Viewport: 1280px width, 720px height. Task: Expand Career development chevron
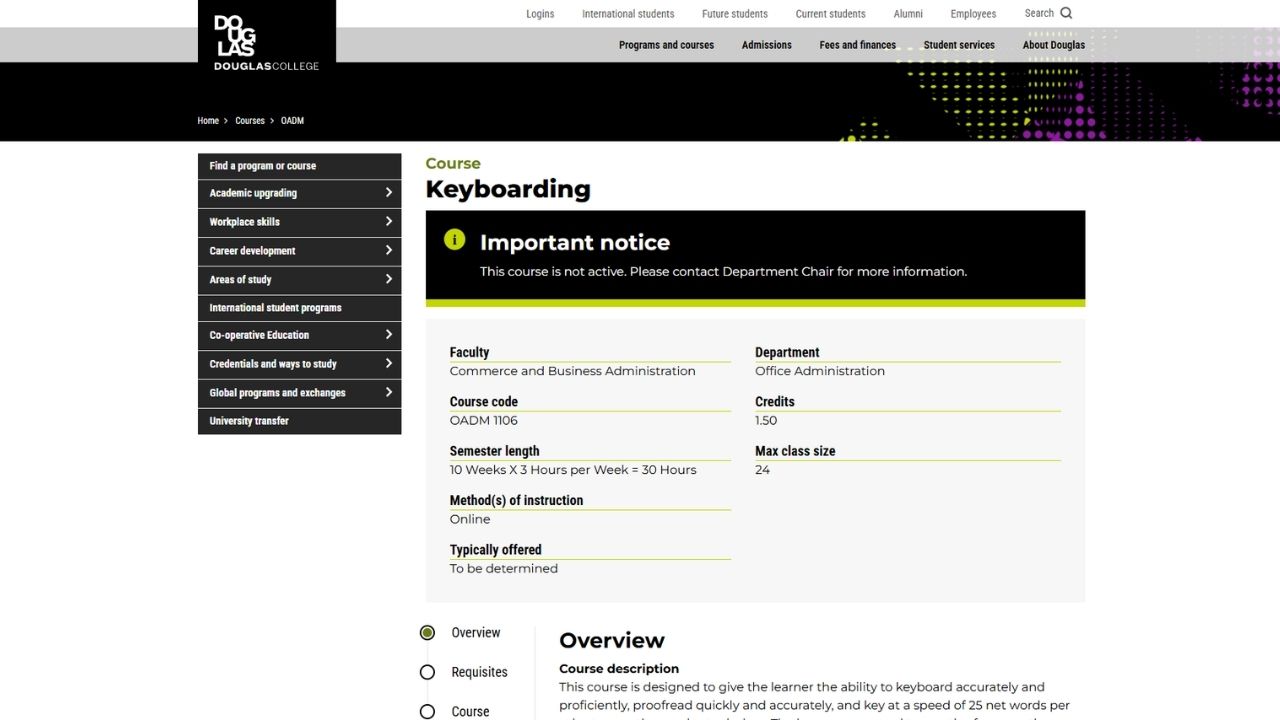pos(388,250)
